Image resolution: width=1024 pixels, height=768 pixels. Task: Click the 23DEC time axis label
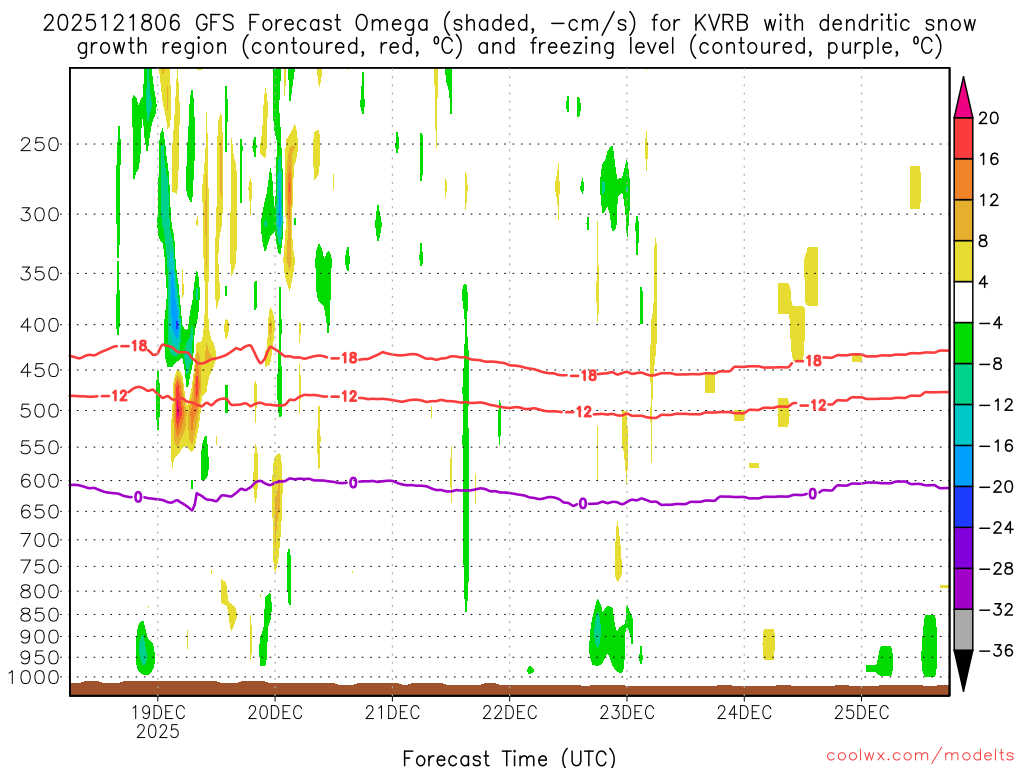coord(627,712)
